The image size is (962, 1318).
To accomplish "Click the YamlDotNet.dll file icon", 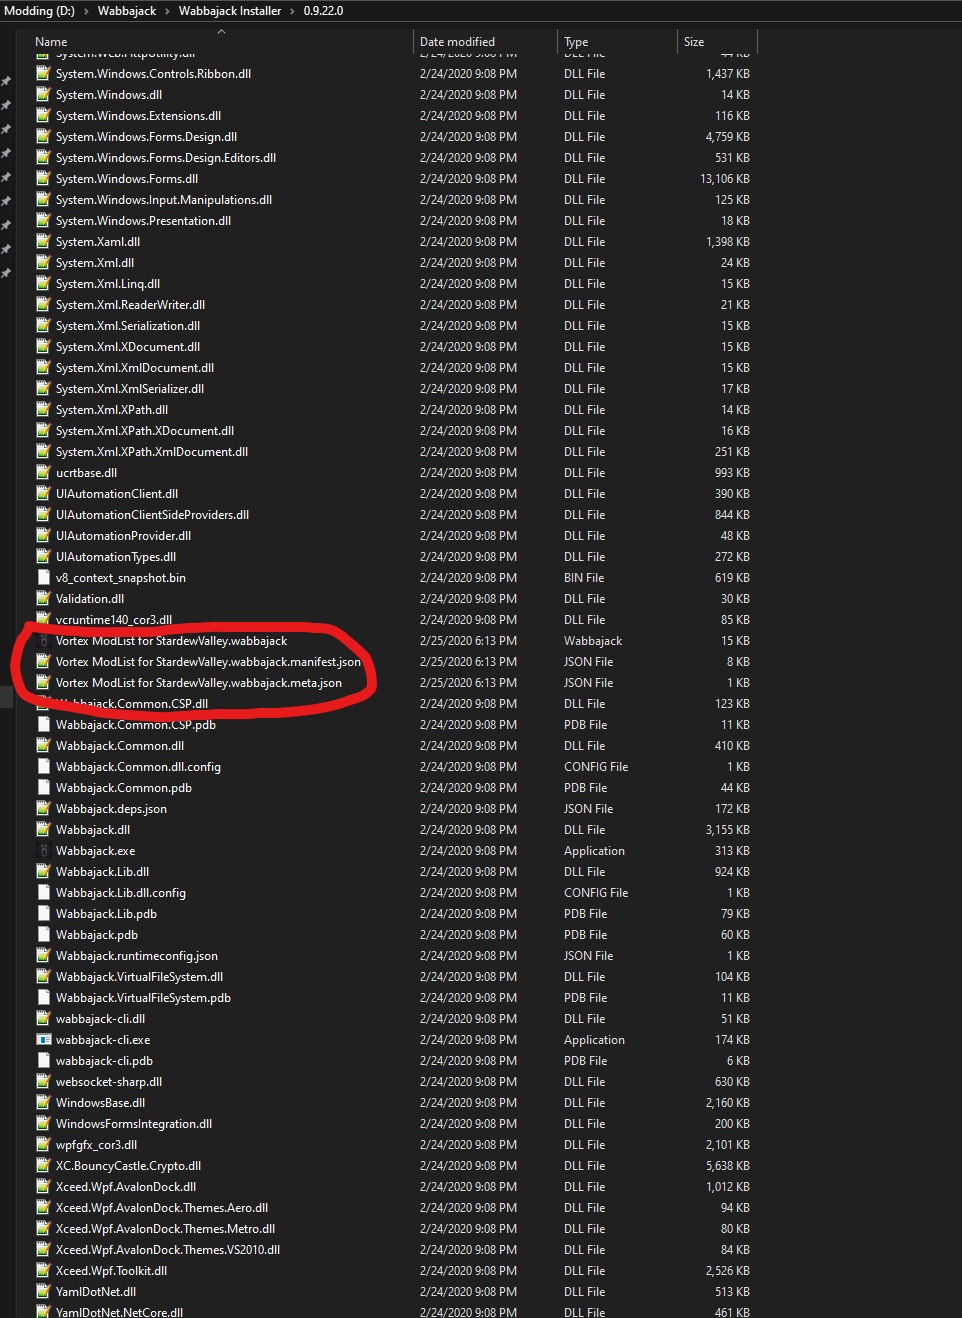I will (44, 1291).
